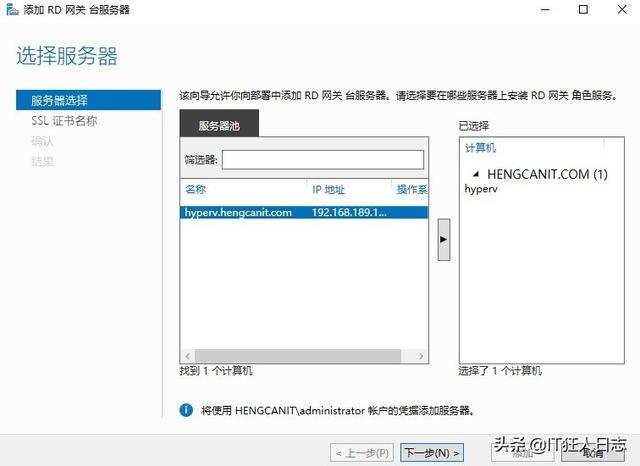This screenshot has height=466, width=640.
Task: Maximize the wizard window
Action: click(x=583, y=10)
